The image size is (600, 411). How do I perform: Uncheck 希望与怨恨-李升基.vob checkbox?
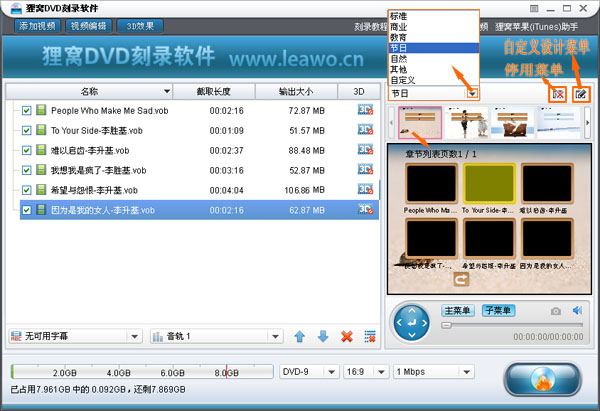[26, 190]
